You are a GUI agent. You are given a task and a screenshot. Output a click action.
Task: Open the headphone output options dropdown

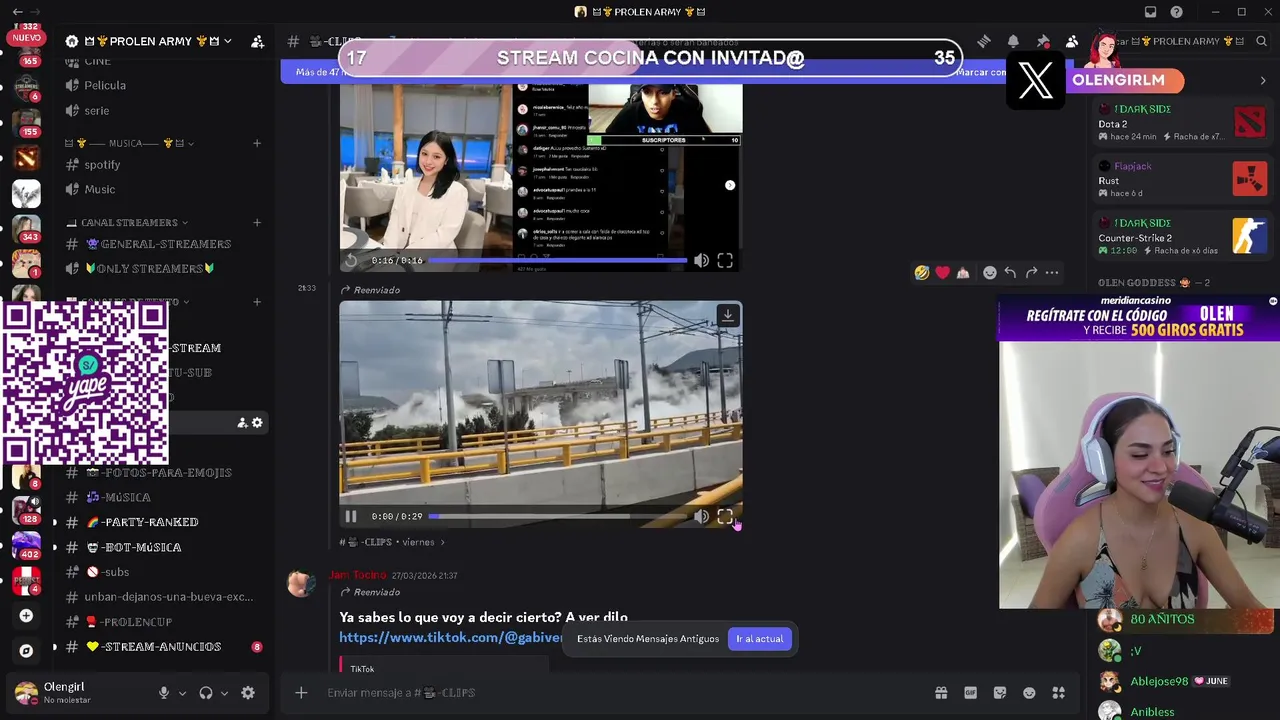click(x=224, y=693)
